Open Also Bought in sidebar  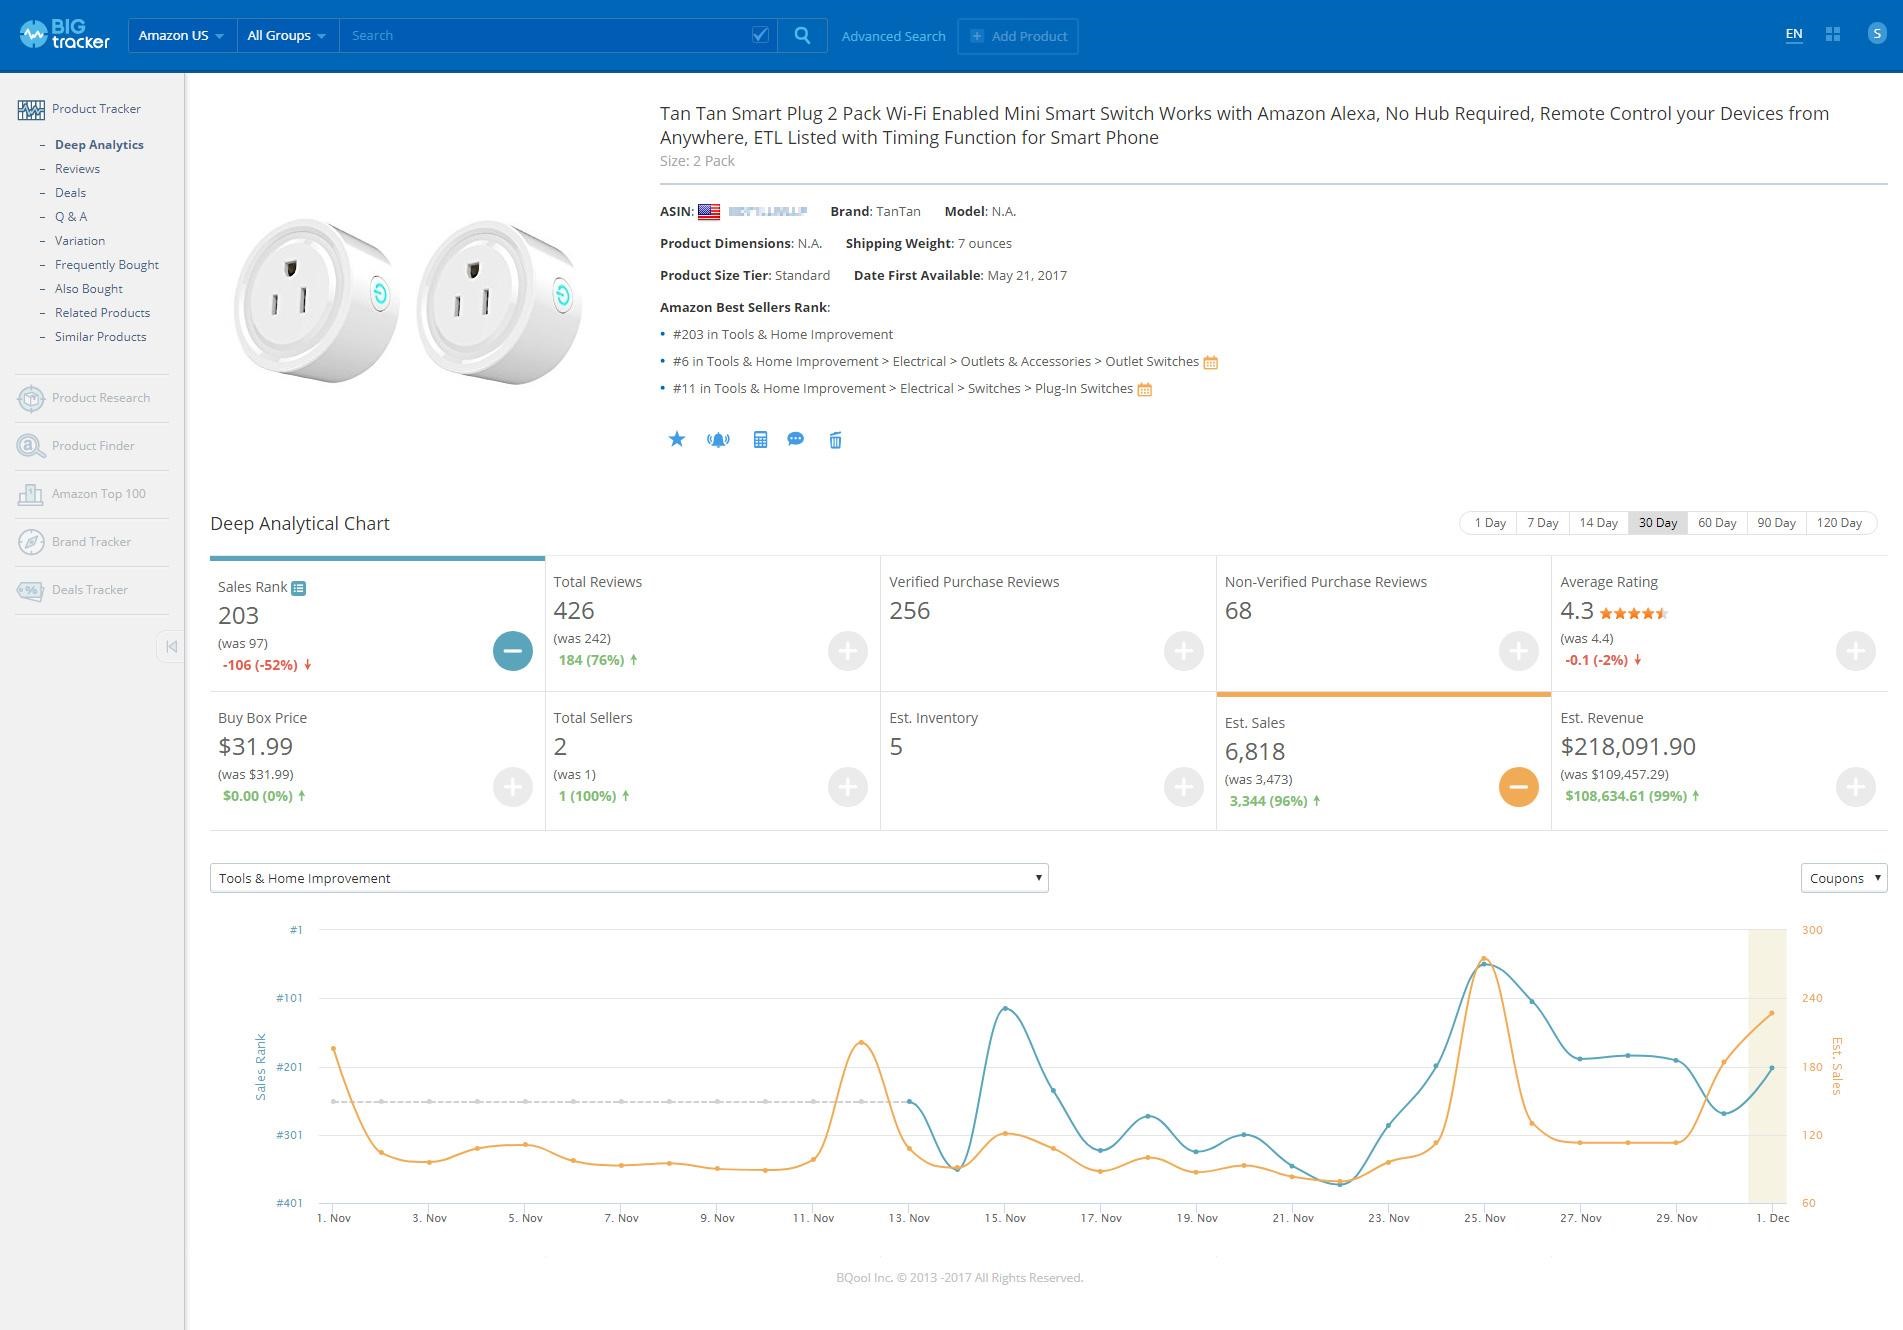(89, 289)
